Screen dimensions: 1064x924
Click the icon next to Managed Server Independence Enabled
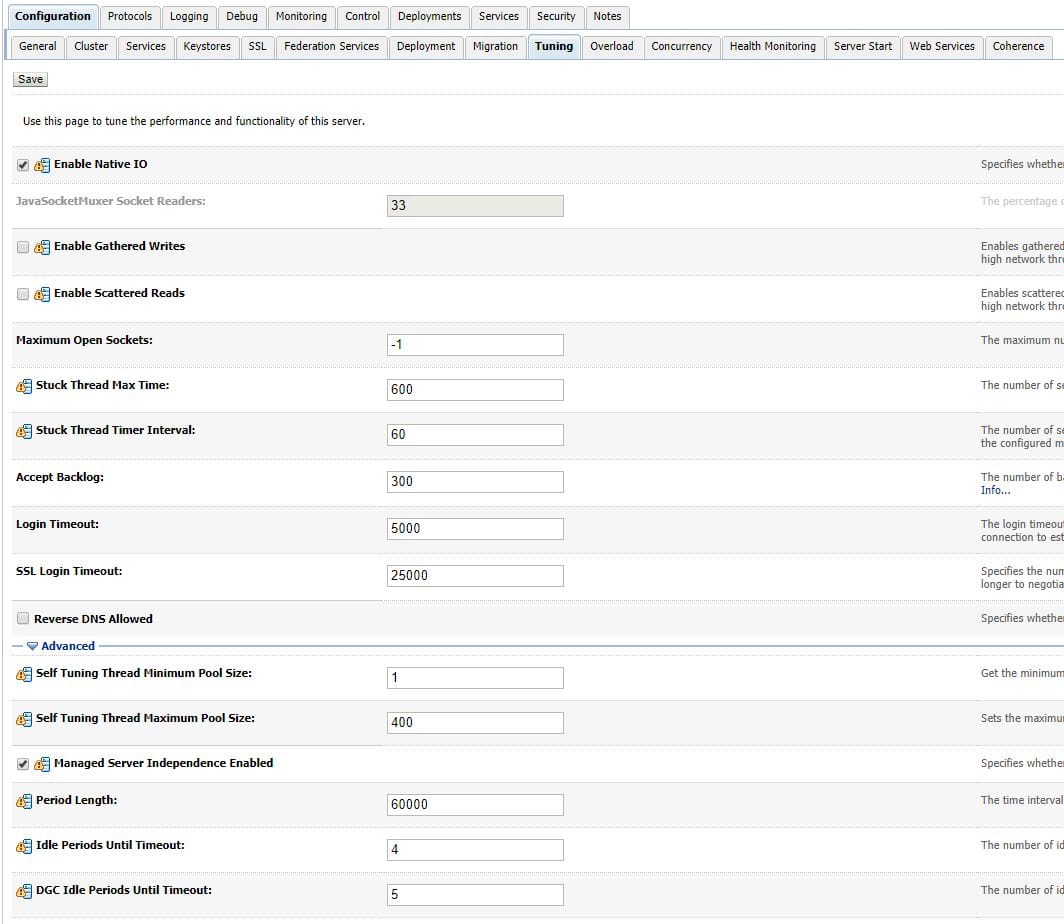click(40, 763)
